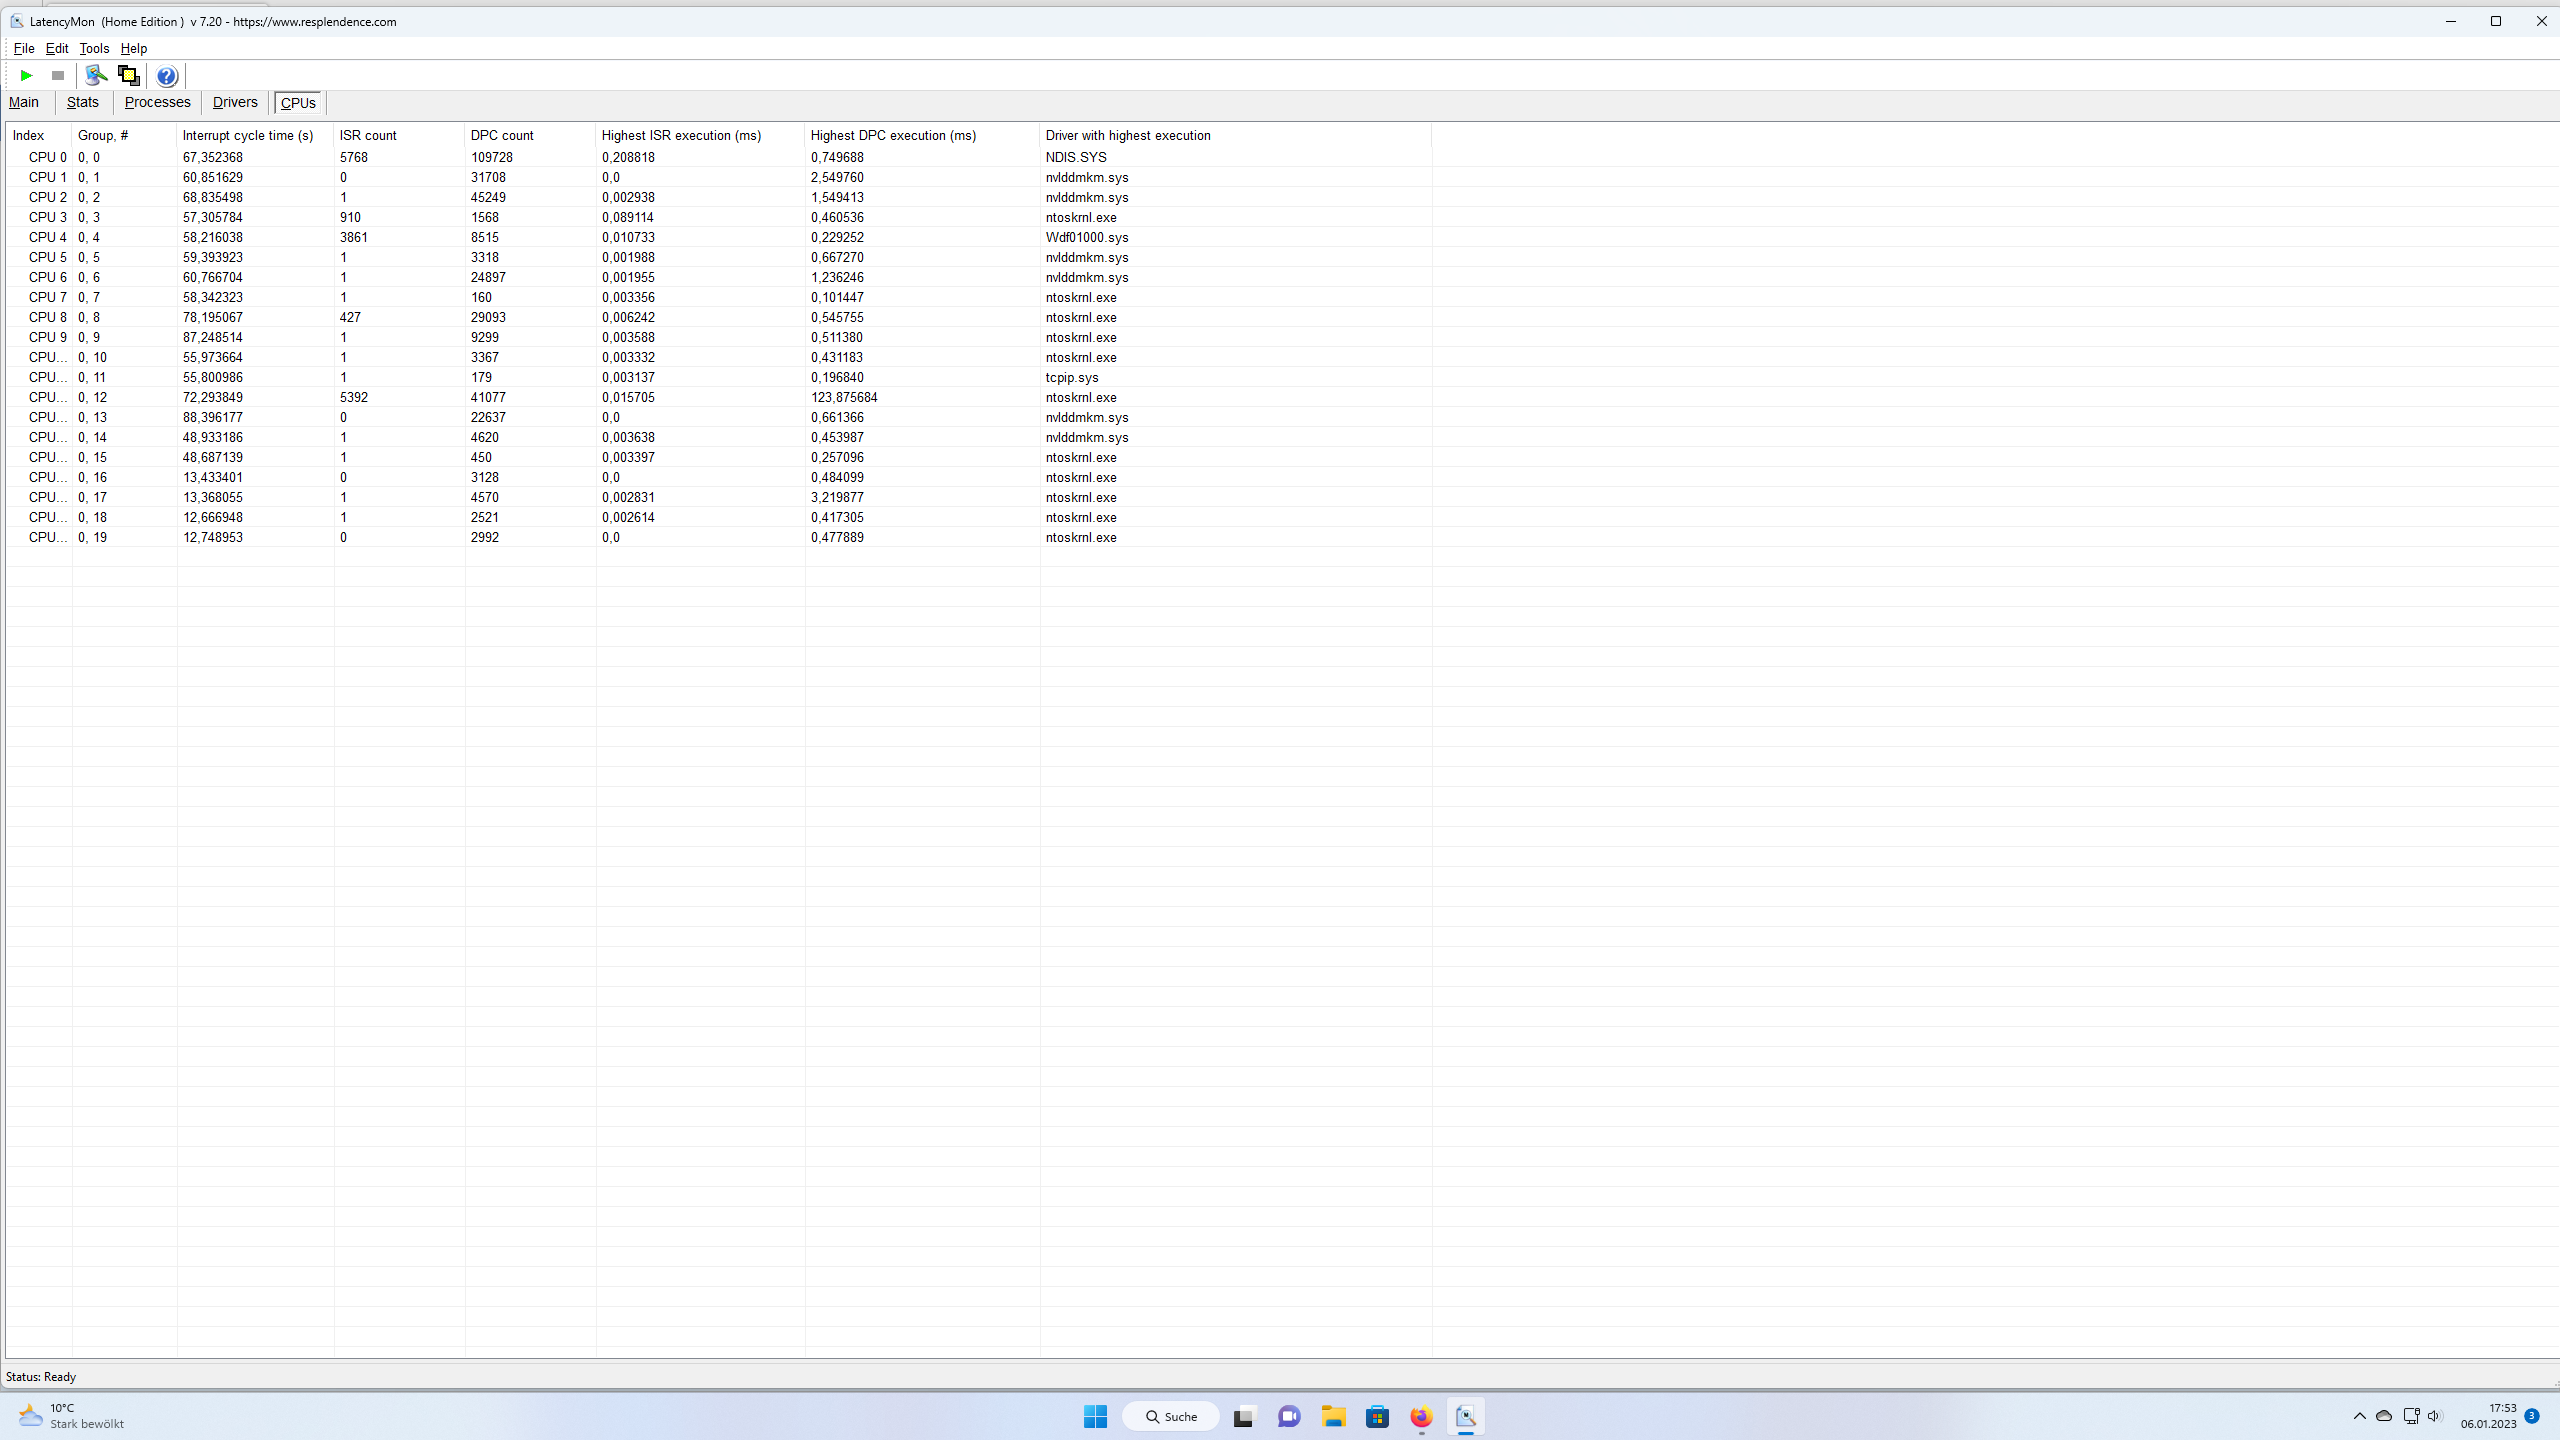The height and width of the screenshot is (1440, 2560).
Task: Click the taskbar Suche search box
Action: click(1171, 1416)
